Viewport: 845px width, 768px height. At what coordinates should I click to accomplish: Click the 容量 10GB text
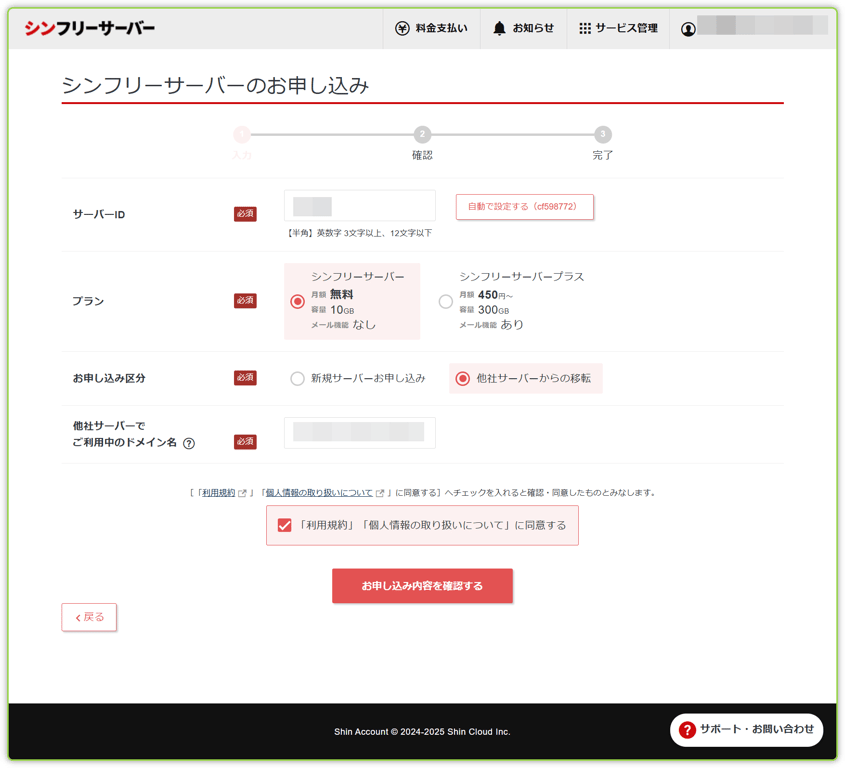[x=333, y=310]
